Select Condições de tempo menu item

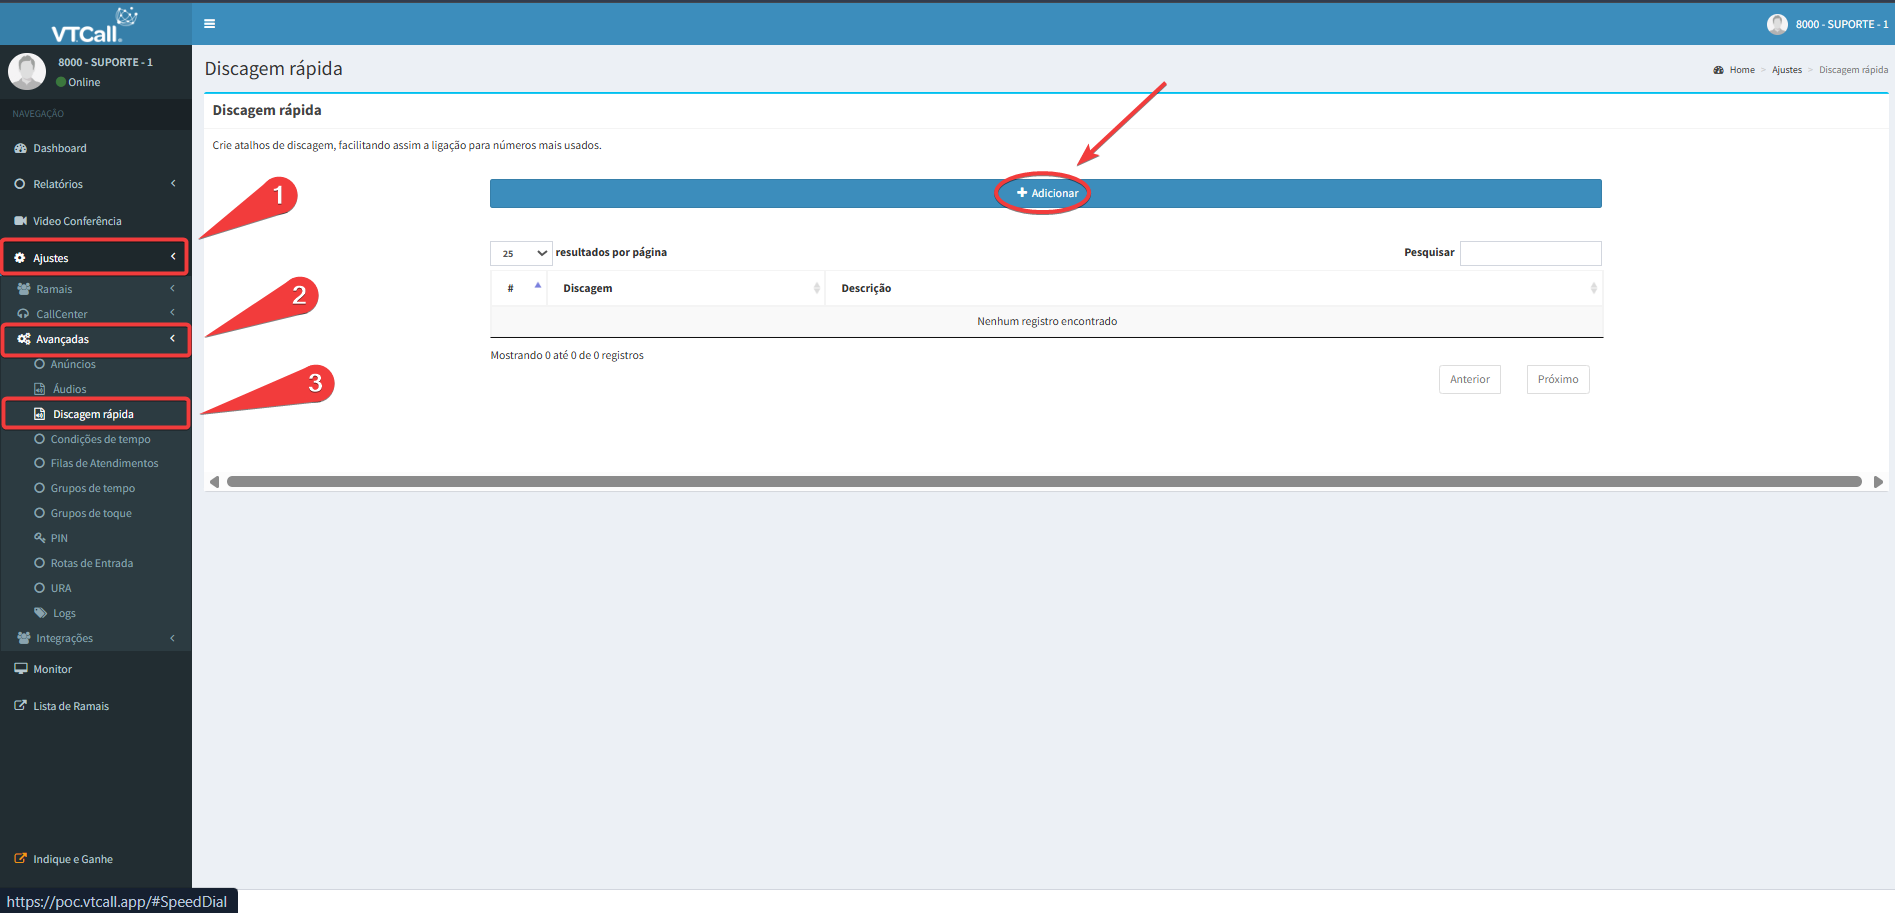click(100, 439)
